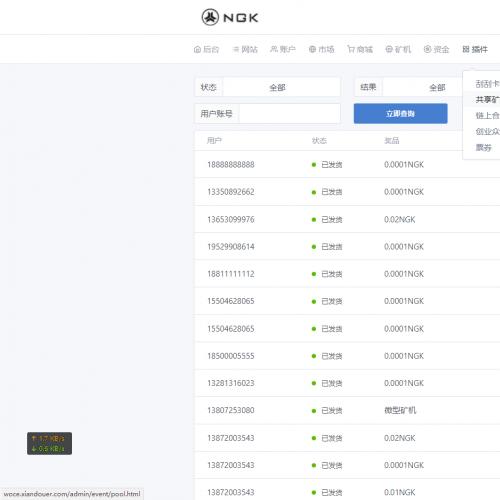Open the 矿机 menu
The width and height of the screenshot is (500, 500).
click(398, 49)
